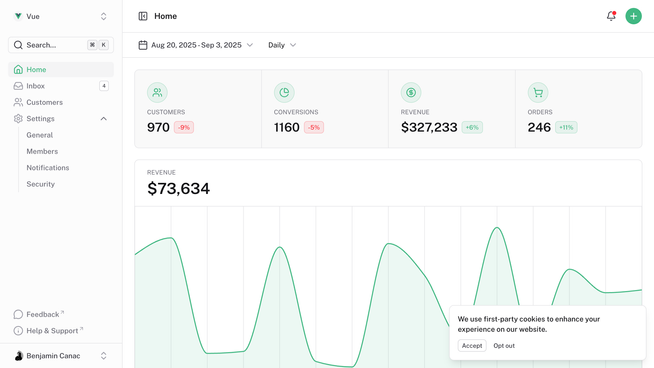The width and height of the screenshot is (654, 368).
Task: Click the orders value 246
Action: tap(539, 127)
